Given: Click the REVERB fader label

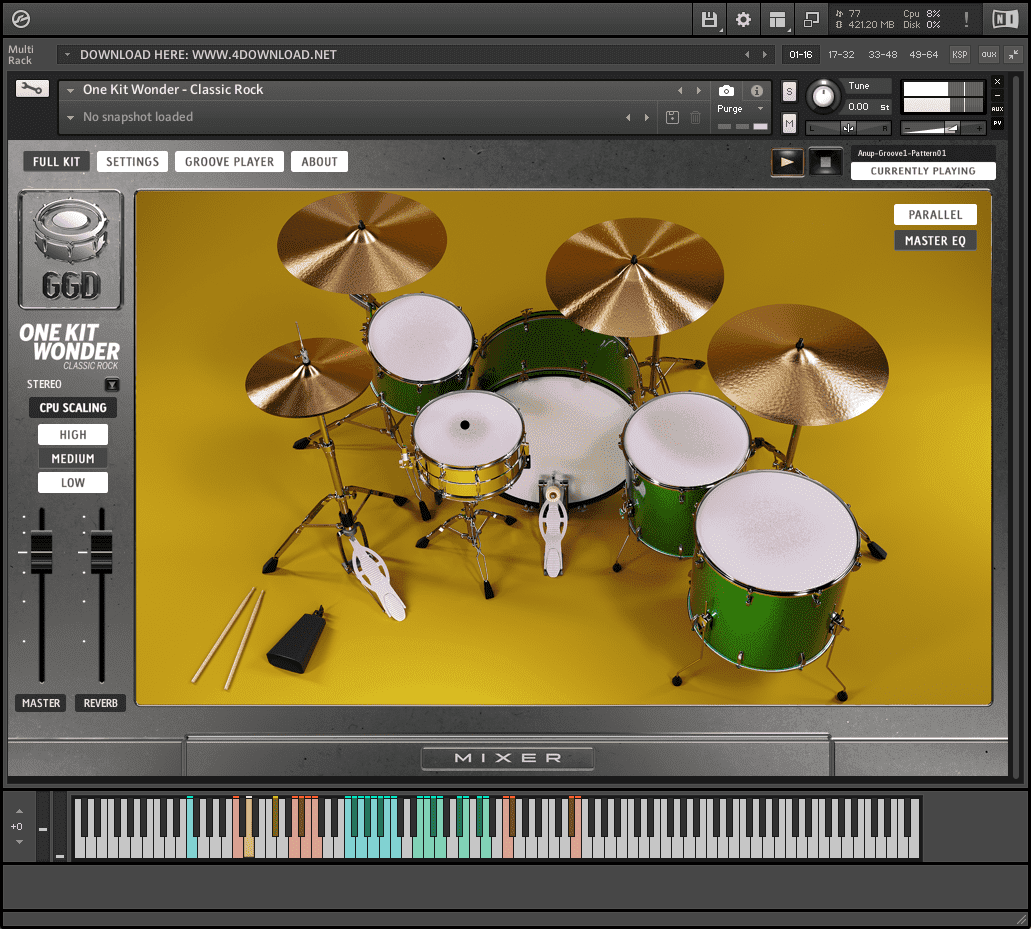Looking at the screenshot, I should 100,703.
